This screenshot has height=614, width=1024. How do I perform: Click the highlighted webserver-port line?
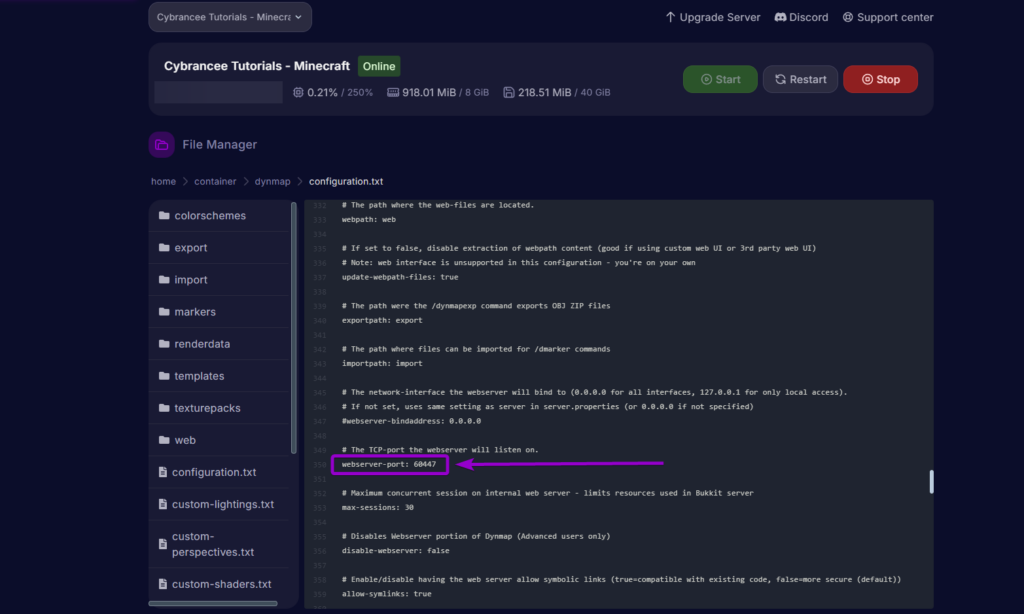[389, 464]
